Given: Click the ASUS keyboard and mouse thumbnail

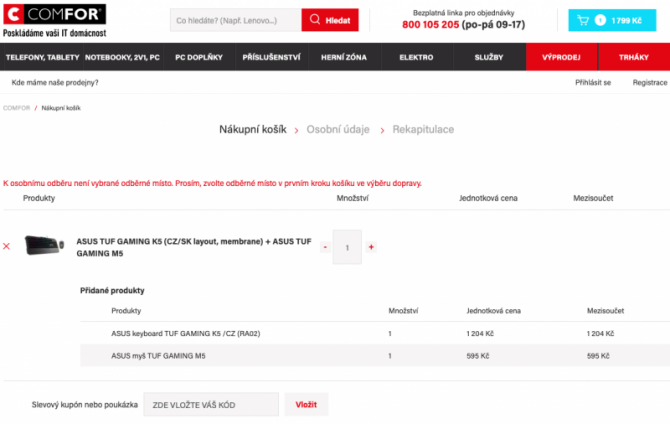Looking at the screenshot, I should [46, 245].
